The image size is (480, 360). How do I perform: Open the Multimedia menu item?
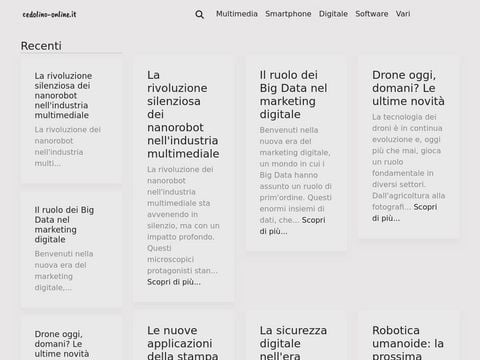pyautogui.click(x=237, y=14)
